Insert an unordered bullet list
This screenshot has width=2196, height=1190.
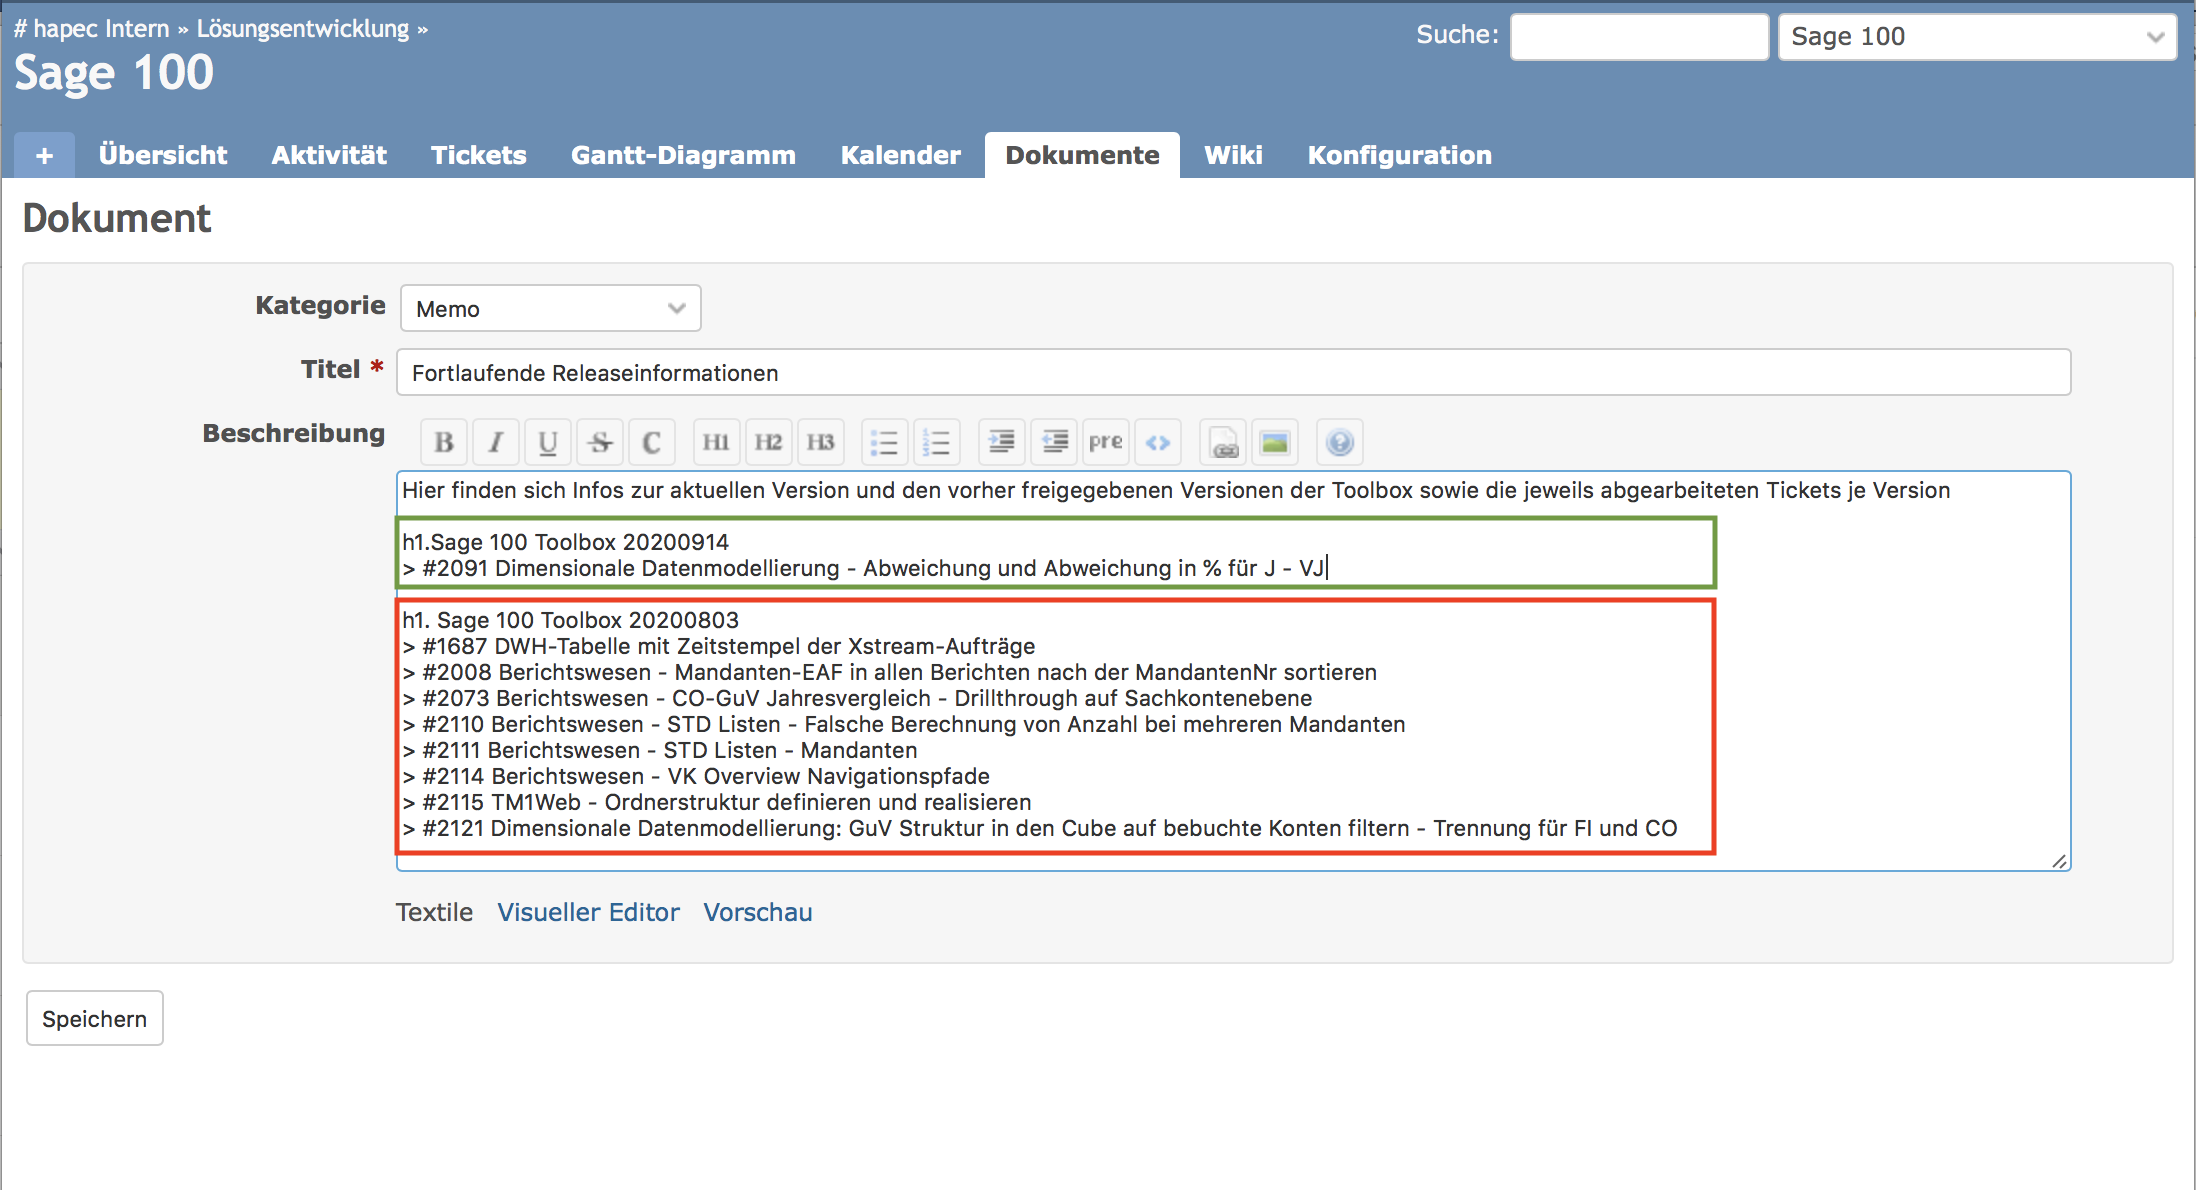(884, 442)
